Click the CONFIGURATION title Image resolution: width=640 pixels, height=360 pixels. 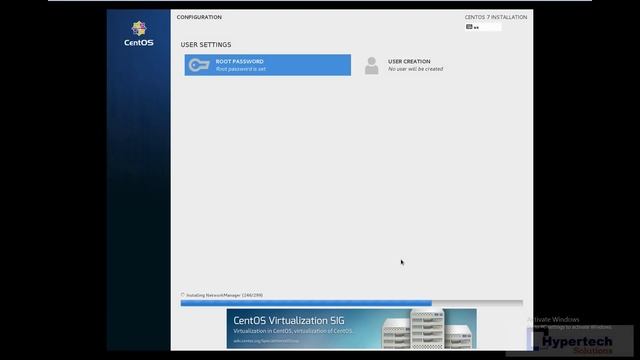point(199,17)
